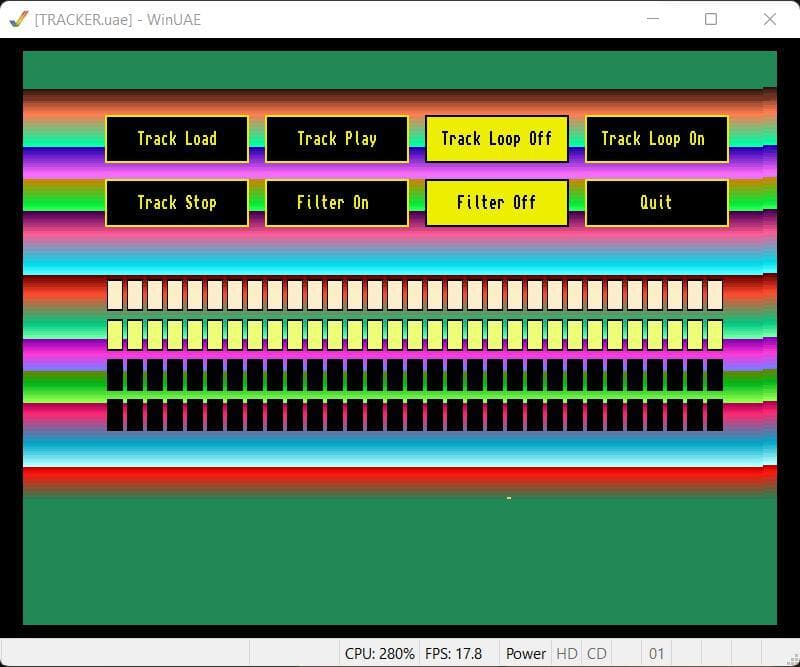Viewport: 800px width, 667px height.
Task: Select the Track Loop Off option
Action: (x=496, y=139)
